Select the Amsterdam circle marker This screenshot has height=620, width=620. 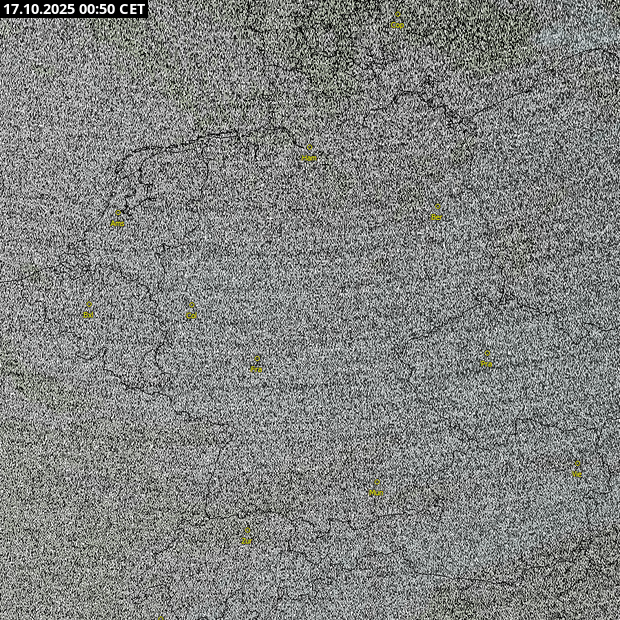[x=118, y=213]
